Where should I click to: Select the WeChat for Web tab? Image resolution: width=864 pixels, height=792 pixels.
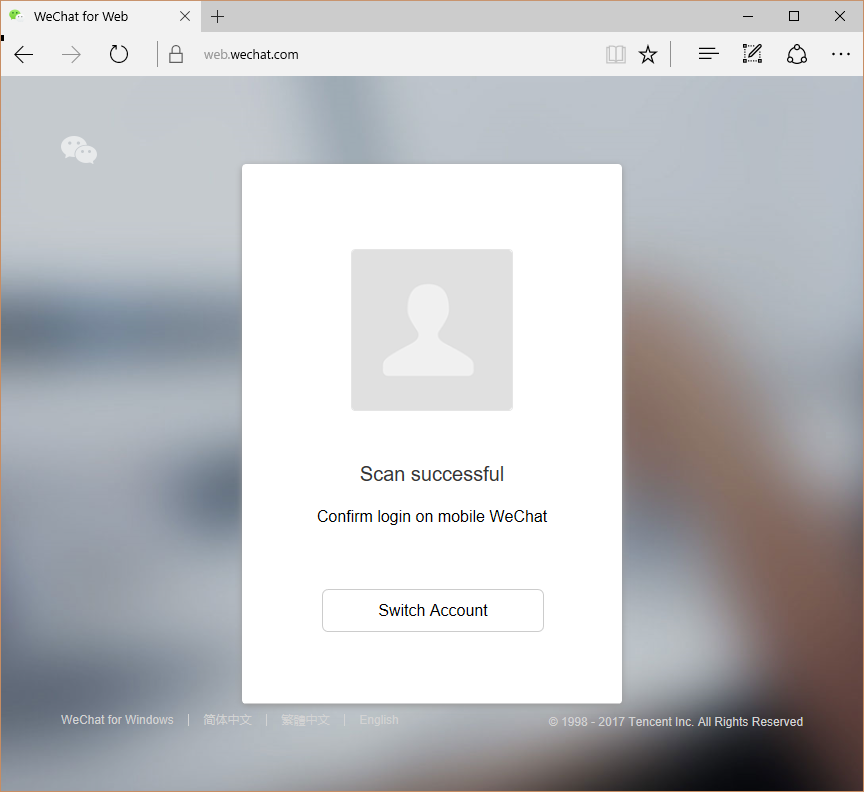coord(101,17)
